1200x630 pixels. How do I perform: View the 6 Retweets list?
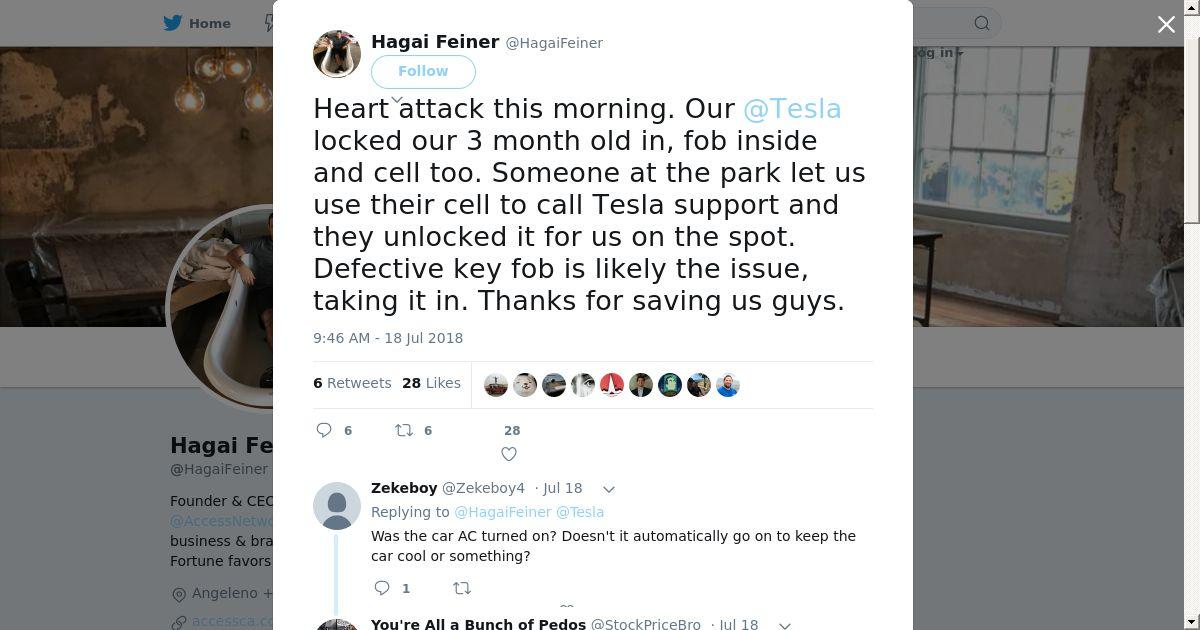pos(352,383)
